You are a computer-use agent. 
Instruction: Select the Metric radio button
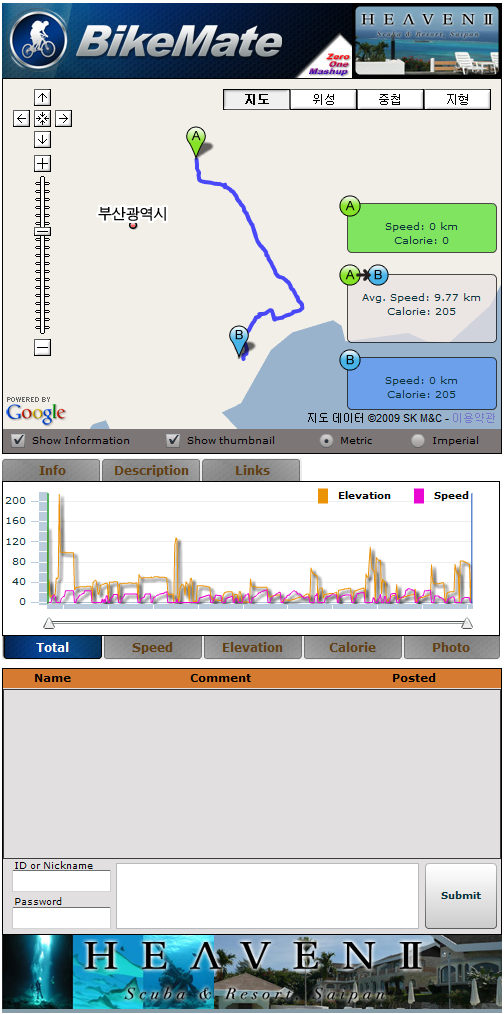coord(327,440)
